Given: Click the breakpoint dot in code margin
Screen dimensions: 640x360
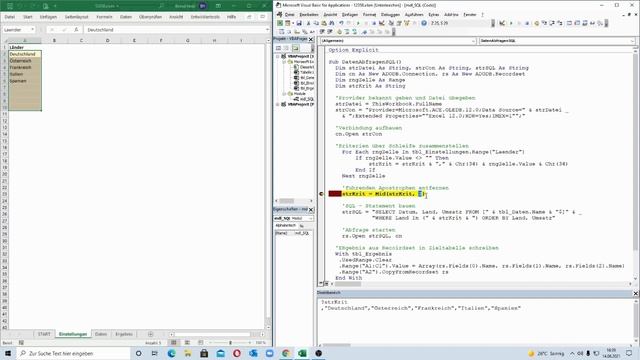Looking at the screenshot, I should coord(321,194).
